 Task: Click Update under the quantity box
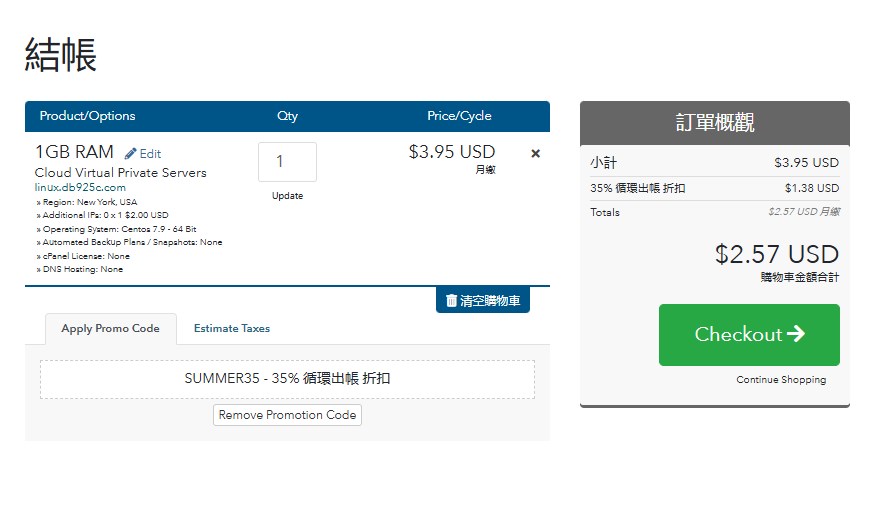click(287, 196)
